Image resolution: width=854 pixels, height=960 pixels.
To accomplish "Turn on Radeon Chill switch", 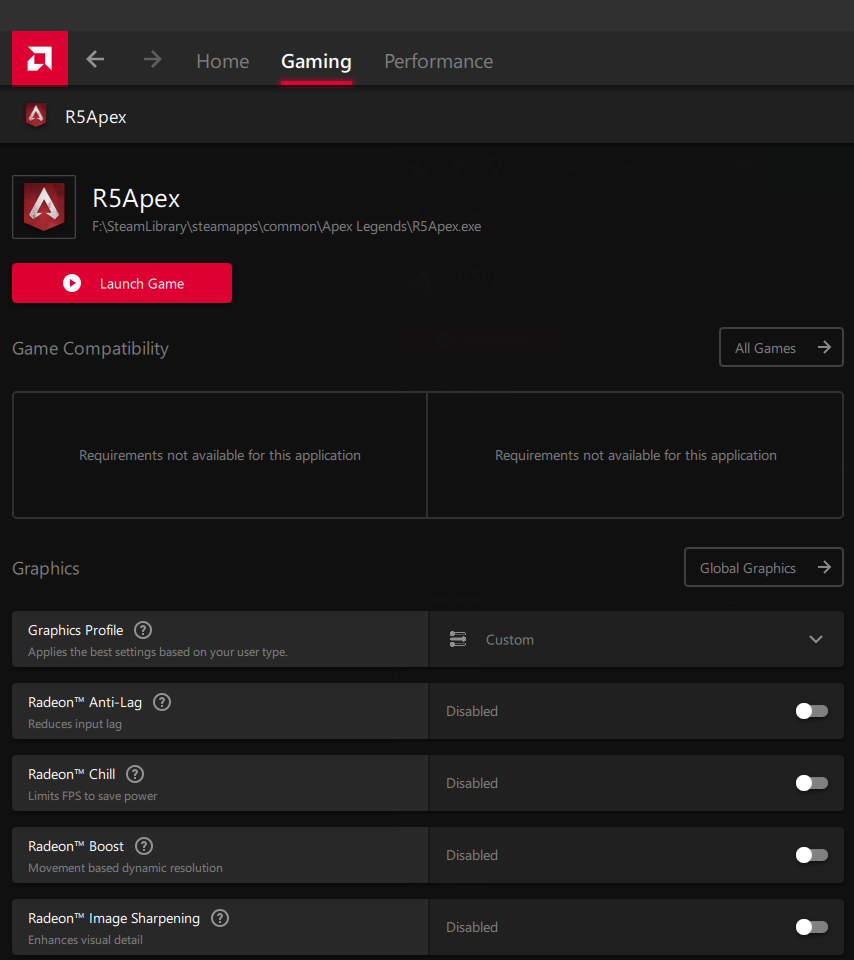I will (811, 783).
